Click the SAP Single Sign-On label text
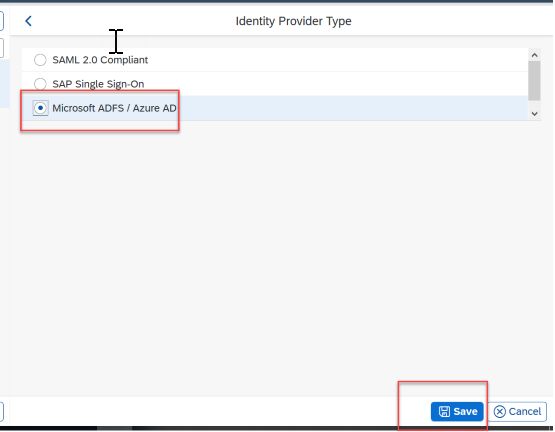Screen dimensions: 555x432 [98, 84]
